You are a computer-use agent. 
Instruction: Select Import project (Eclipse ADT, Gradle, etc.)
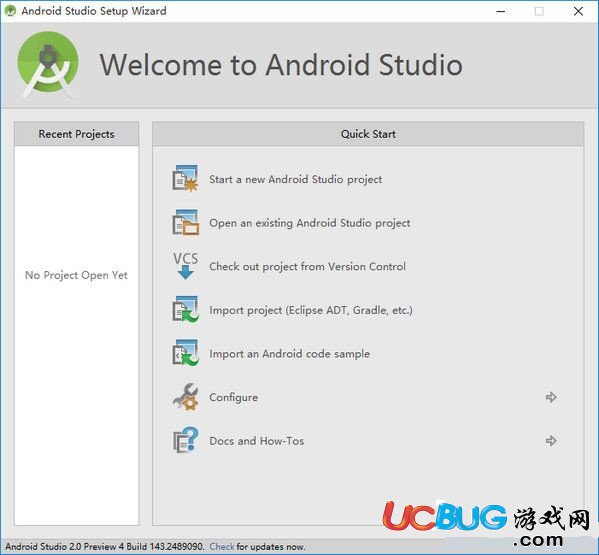(311, 310)
